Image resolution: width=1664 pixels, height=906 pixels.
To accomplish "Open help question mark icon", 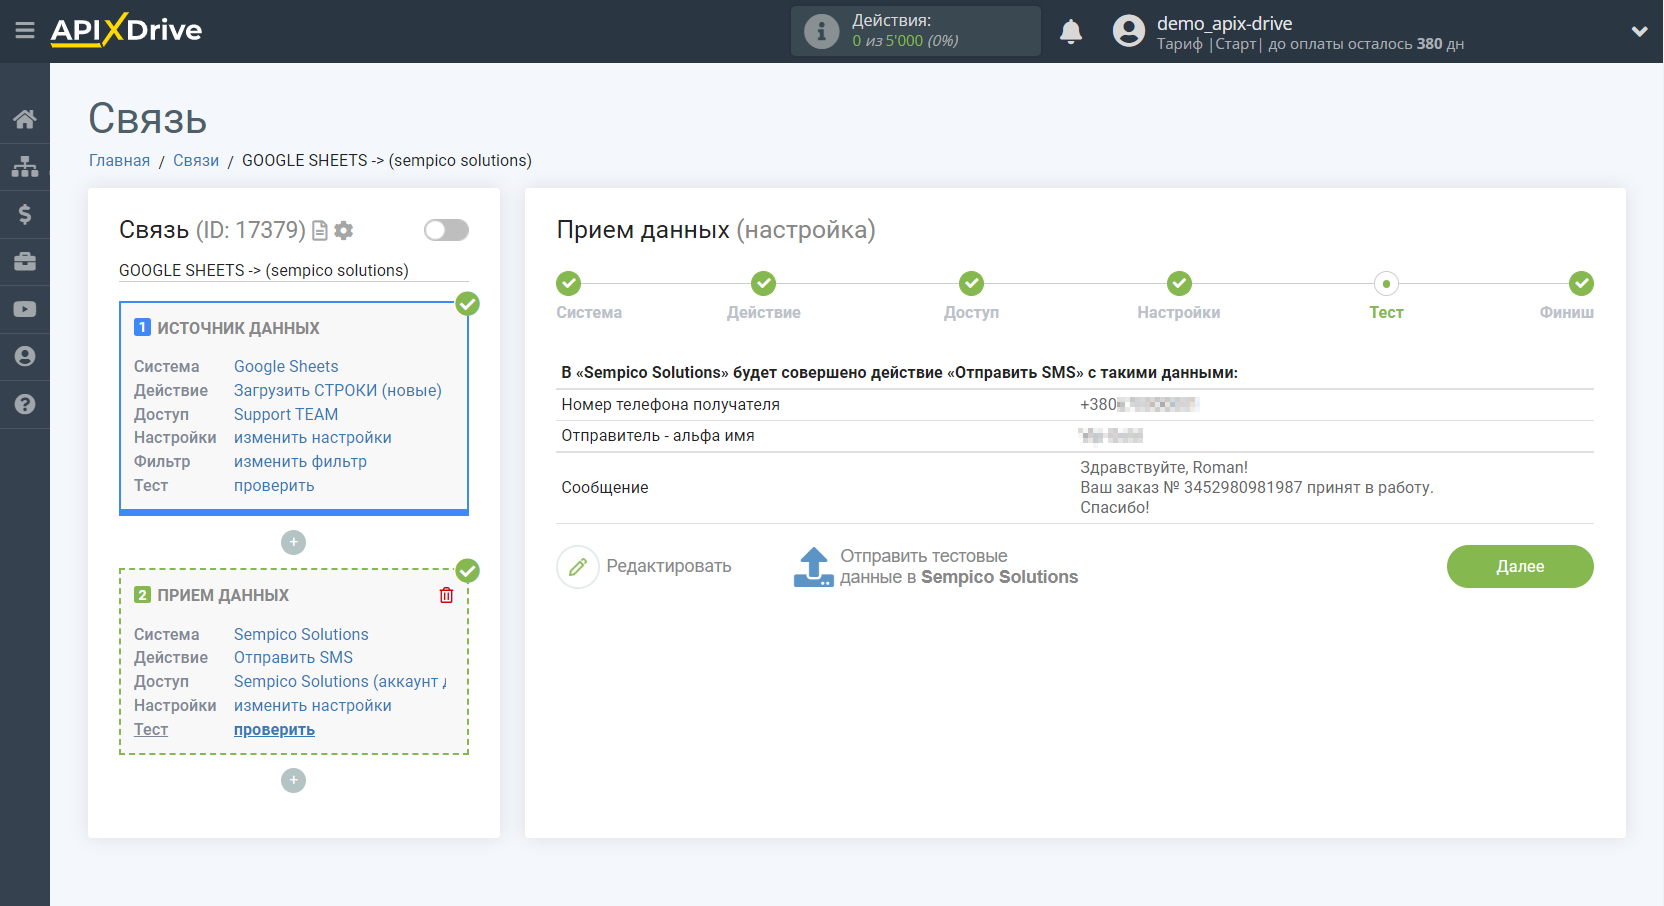I will (x=25, y=404).
